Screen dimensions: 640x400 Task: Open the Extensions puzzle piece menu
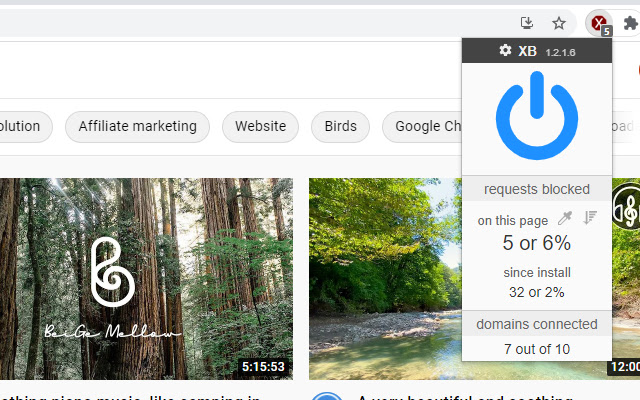(630, 23)
